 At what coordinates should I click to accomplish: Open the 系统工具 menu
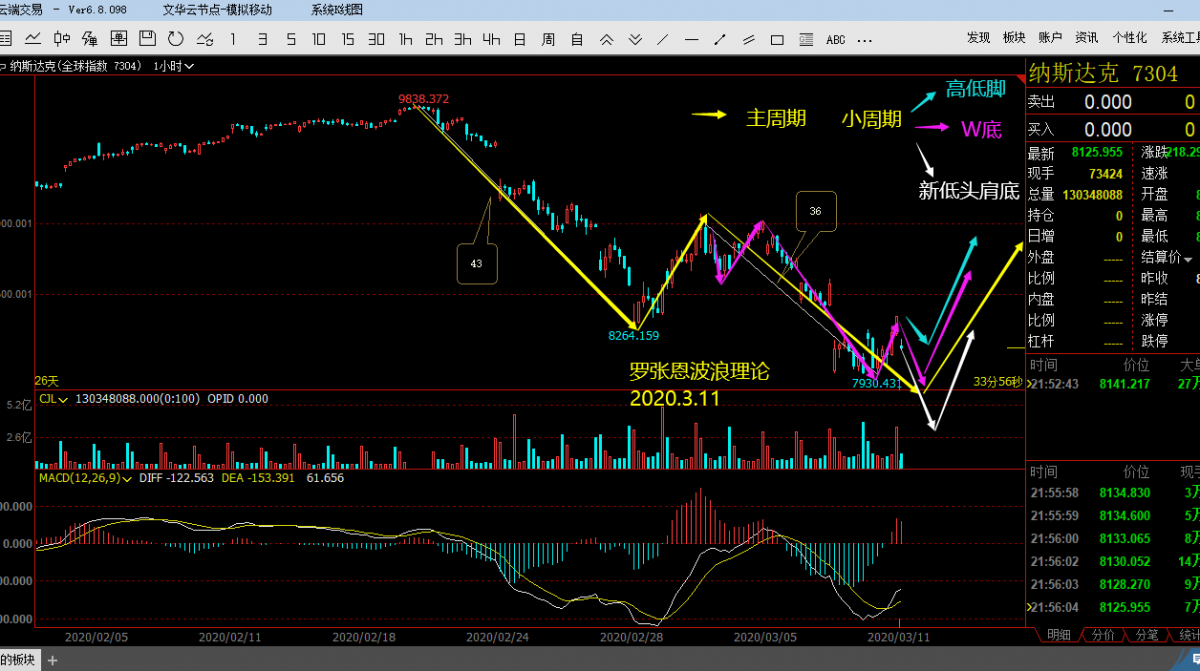[1181, 38]
